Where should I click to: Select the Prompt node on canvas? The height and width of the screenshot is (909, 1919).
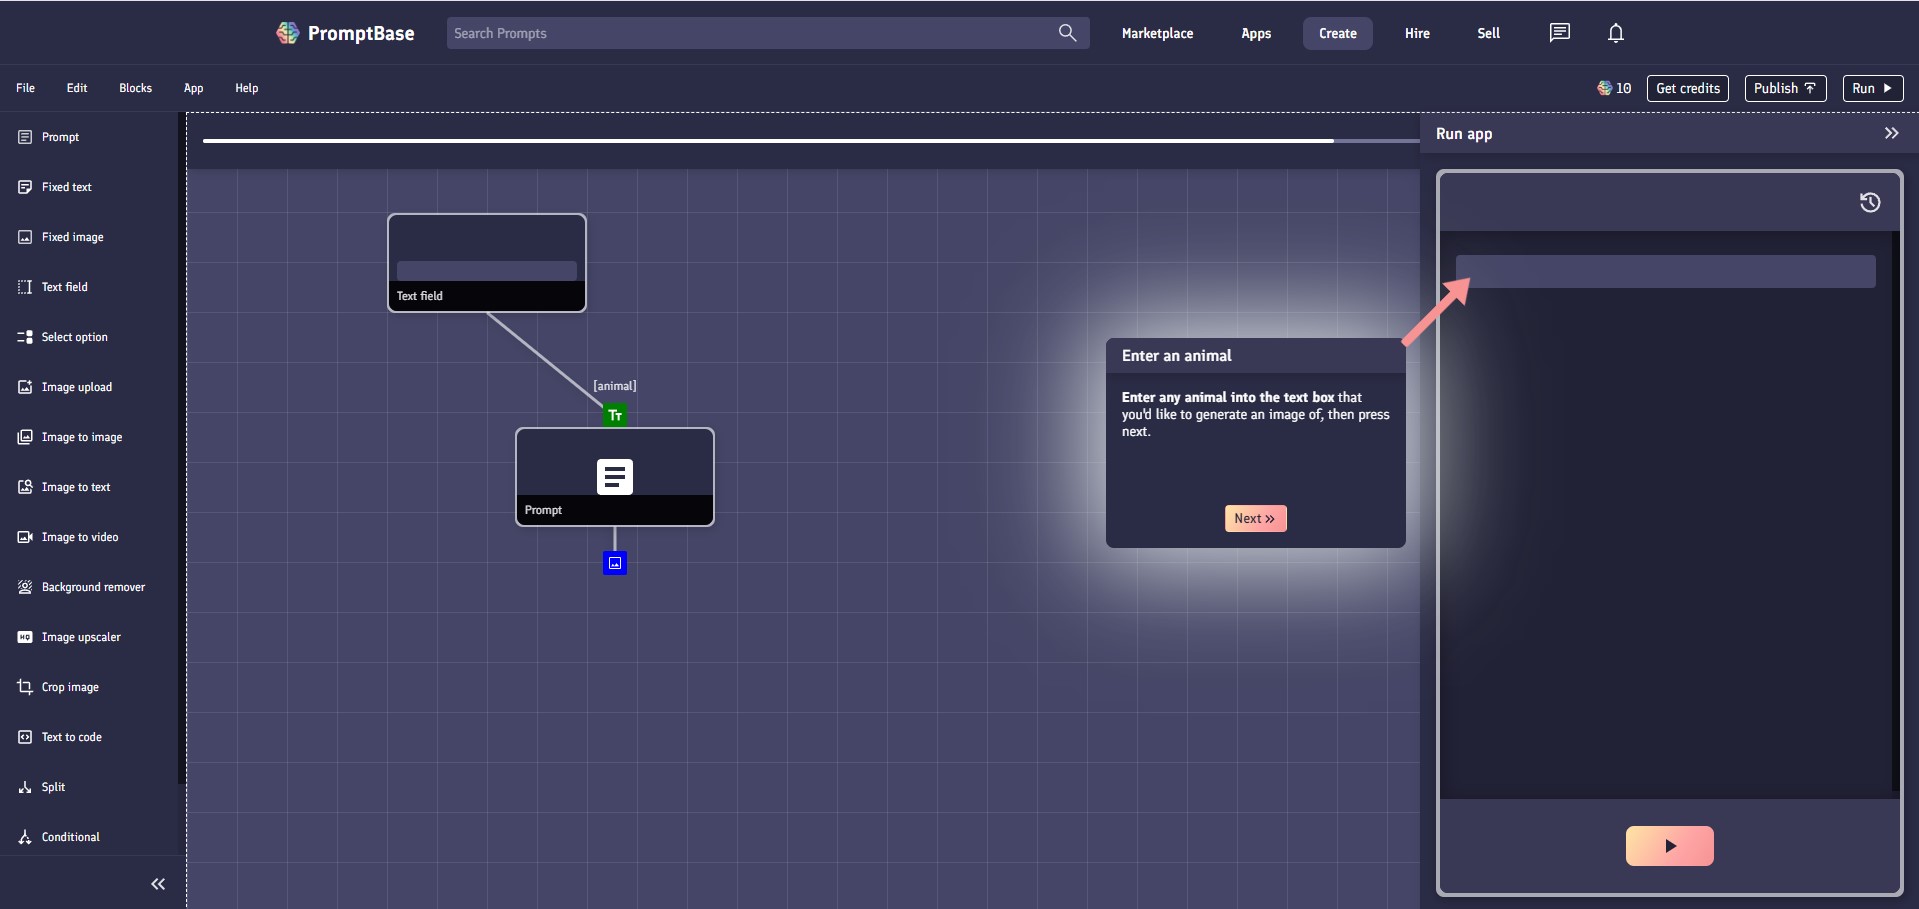(x=615, y=477)
